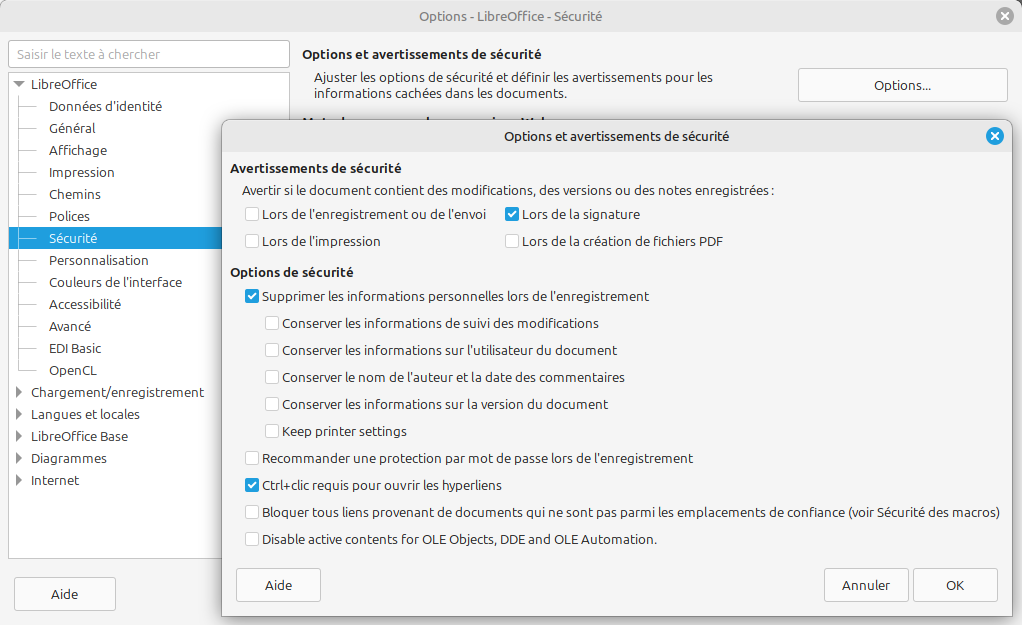The width and height of the screenshot is (1022, 625).
Task: Open the Chemins page
Action: [x=75, y=195]
